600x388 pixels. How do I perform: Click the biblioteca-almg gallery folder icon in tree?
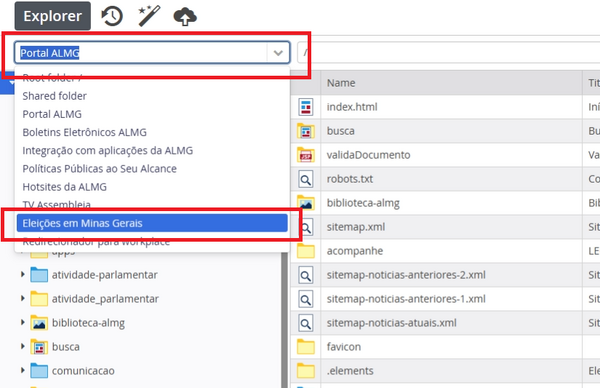tap(39, 323)
